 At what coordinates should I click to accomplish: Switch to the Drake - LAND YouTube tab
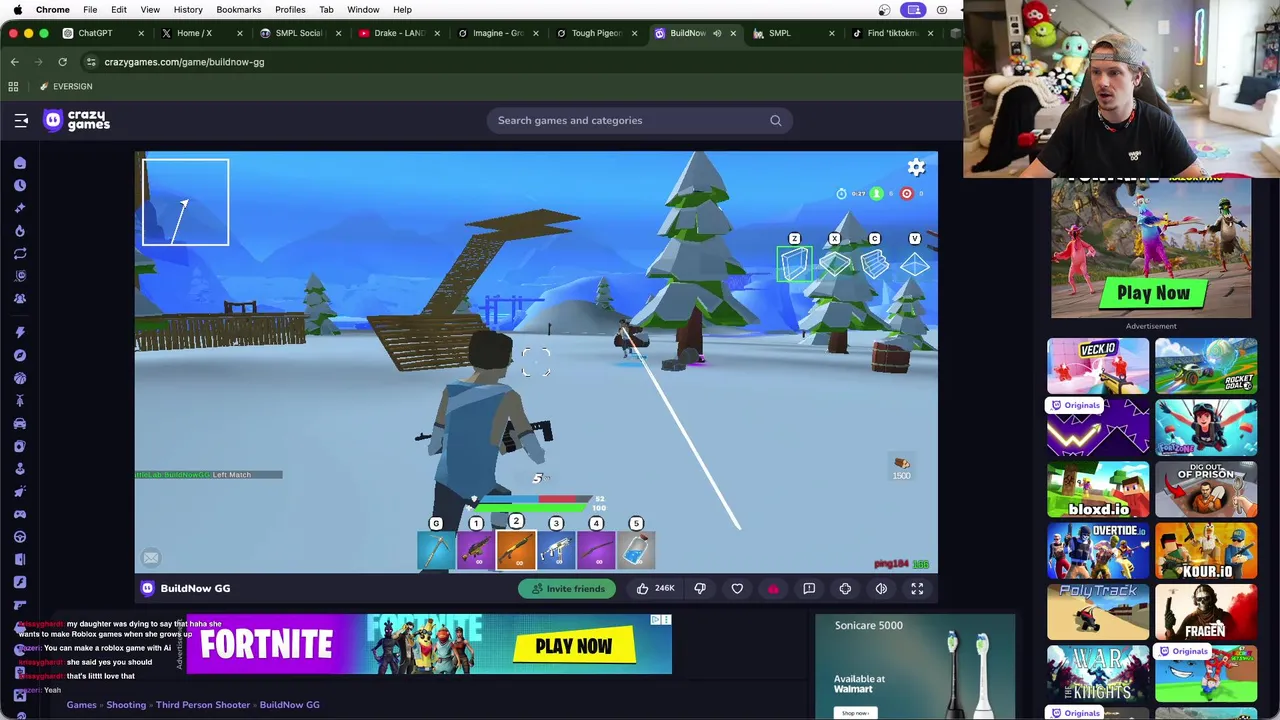tap(397, 33)
